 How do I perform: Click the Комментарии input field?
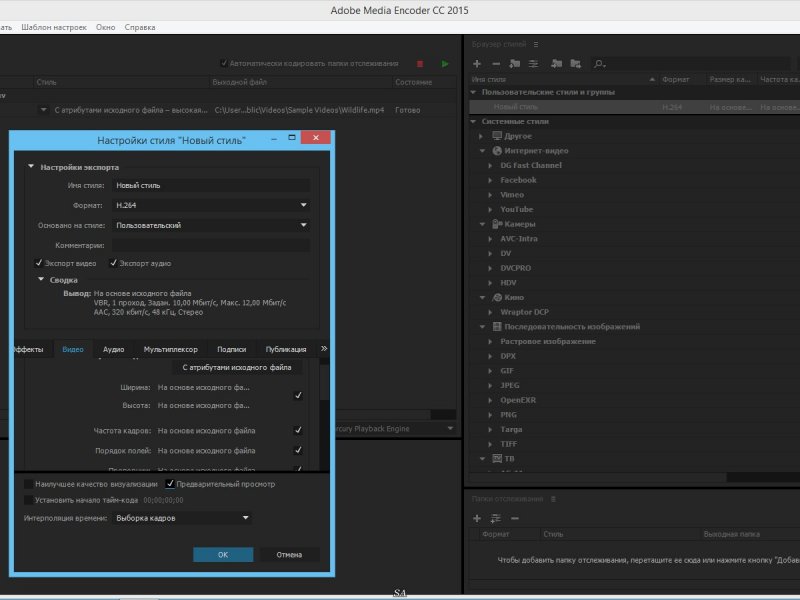click(x=211, y=245)
